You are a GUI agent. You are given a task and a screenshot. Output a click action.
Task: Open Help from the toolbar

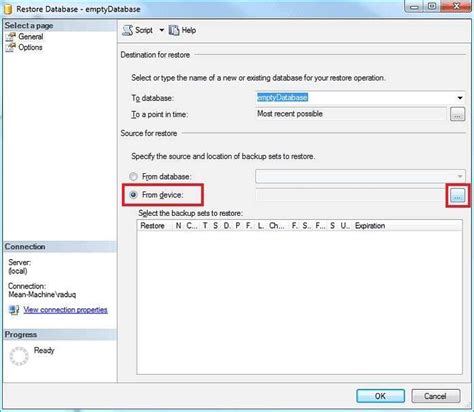point(182,30)
